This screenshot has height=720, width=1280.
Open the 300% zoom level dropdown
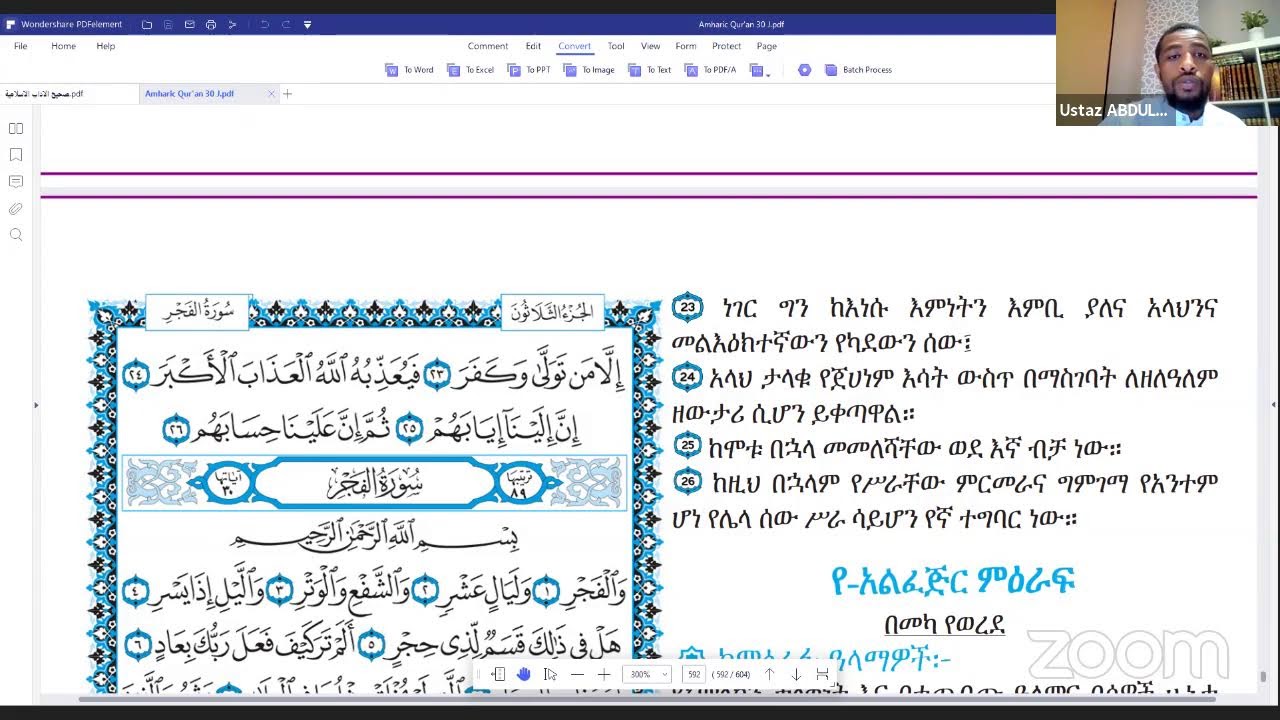click(x=647, y=675)
